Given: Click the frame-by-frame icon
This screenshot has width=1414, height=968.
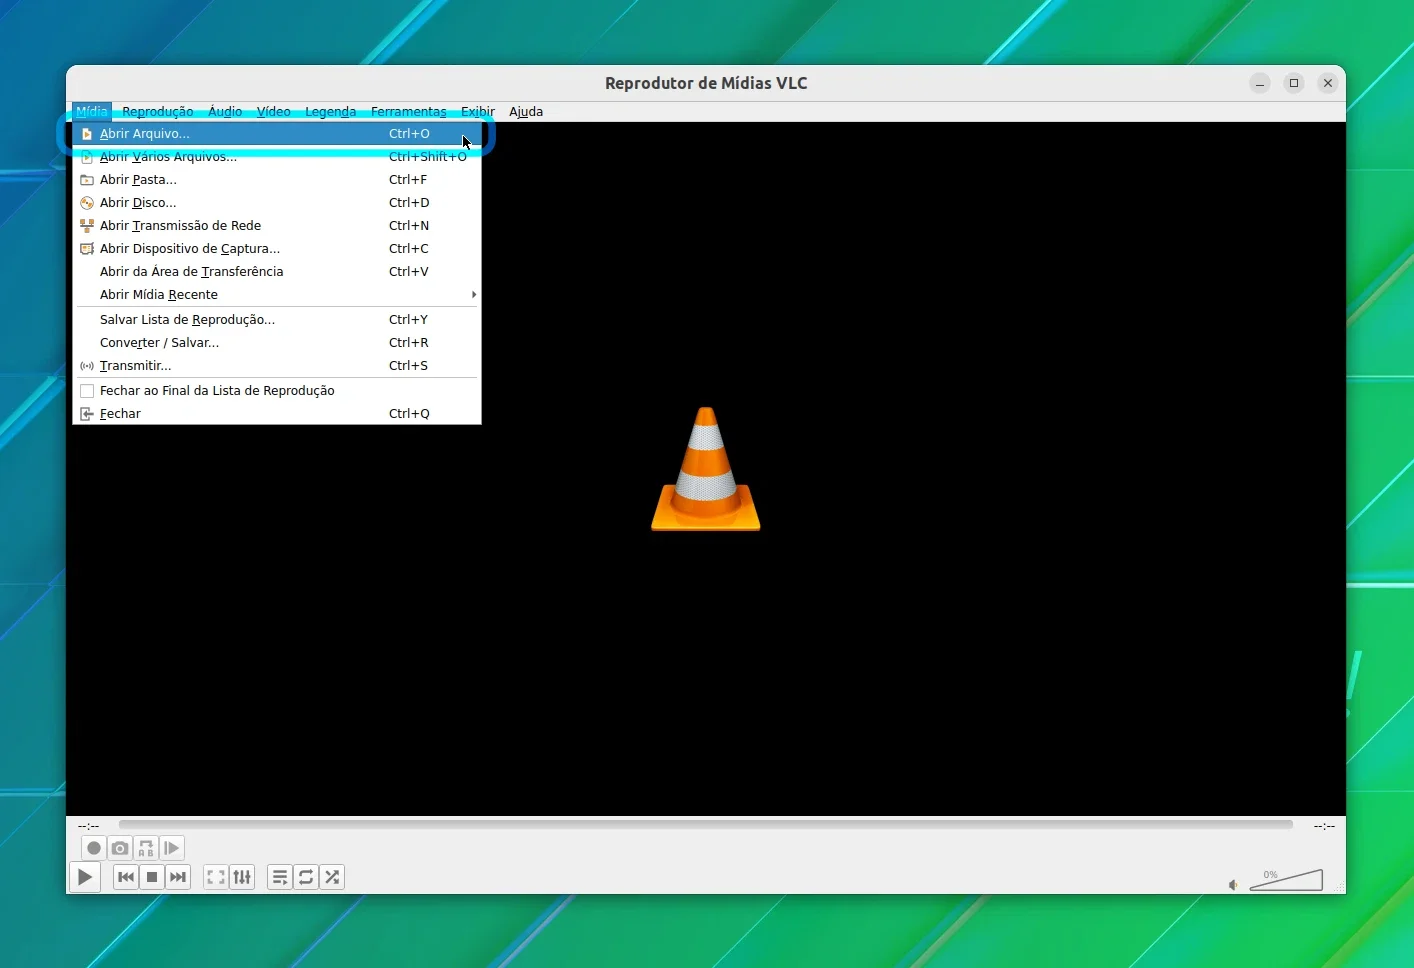Looking at the screenshot, I should click(172, 848).
